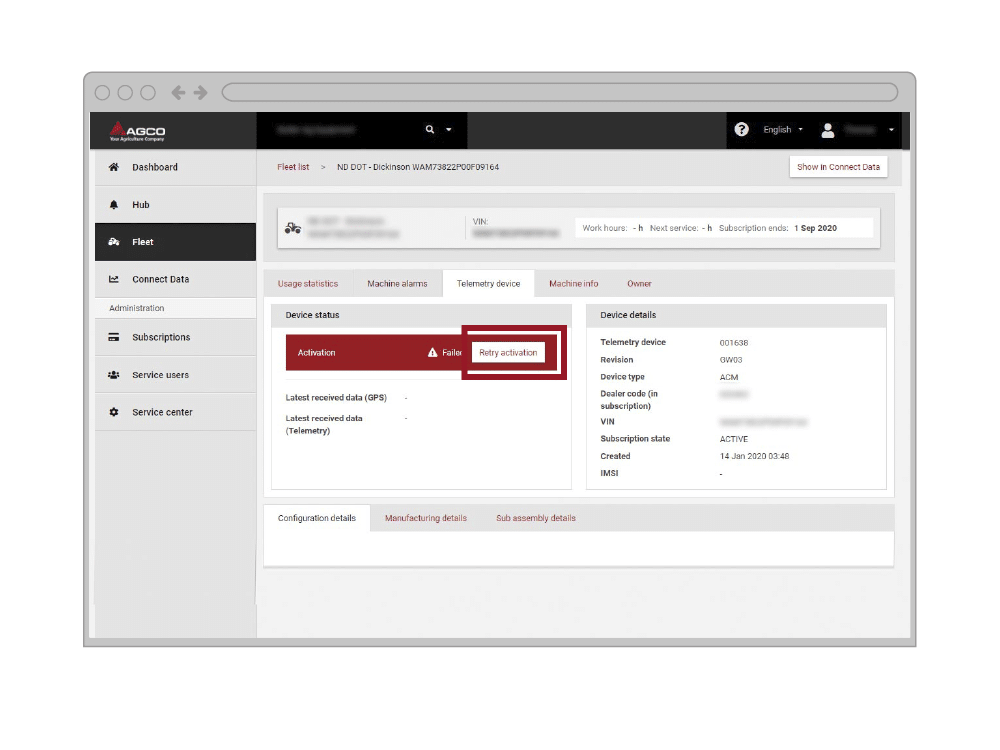Click created date 14 Jan 2020 03:48
This screenshot has width=1000, height=750.
point(754,457)
